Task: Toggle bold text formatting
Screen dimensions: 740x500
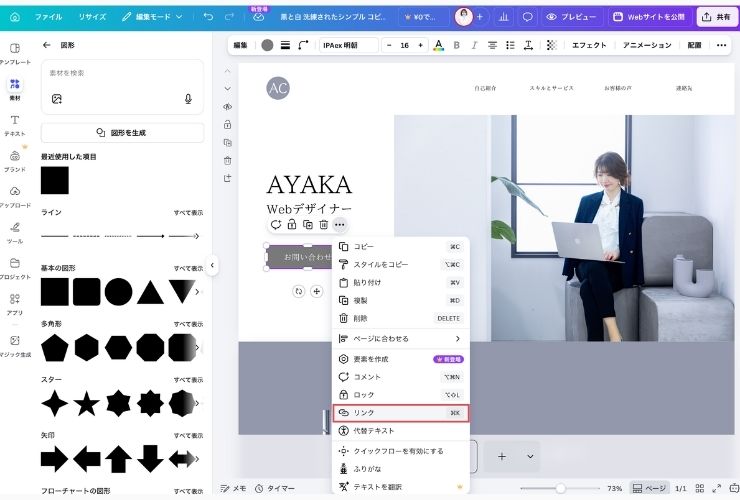Action: pos(457,45)
